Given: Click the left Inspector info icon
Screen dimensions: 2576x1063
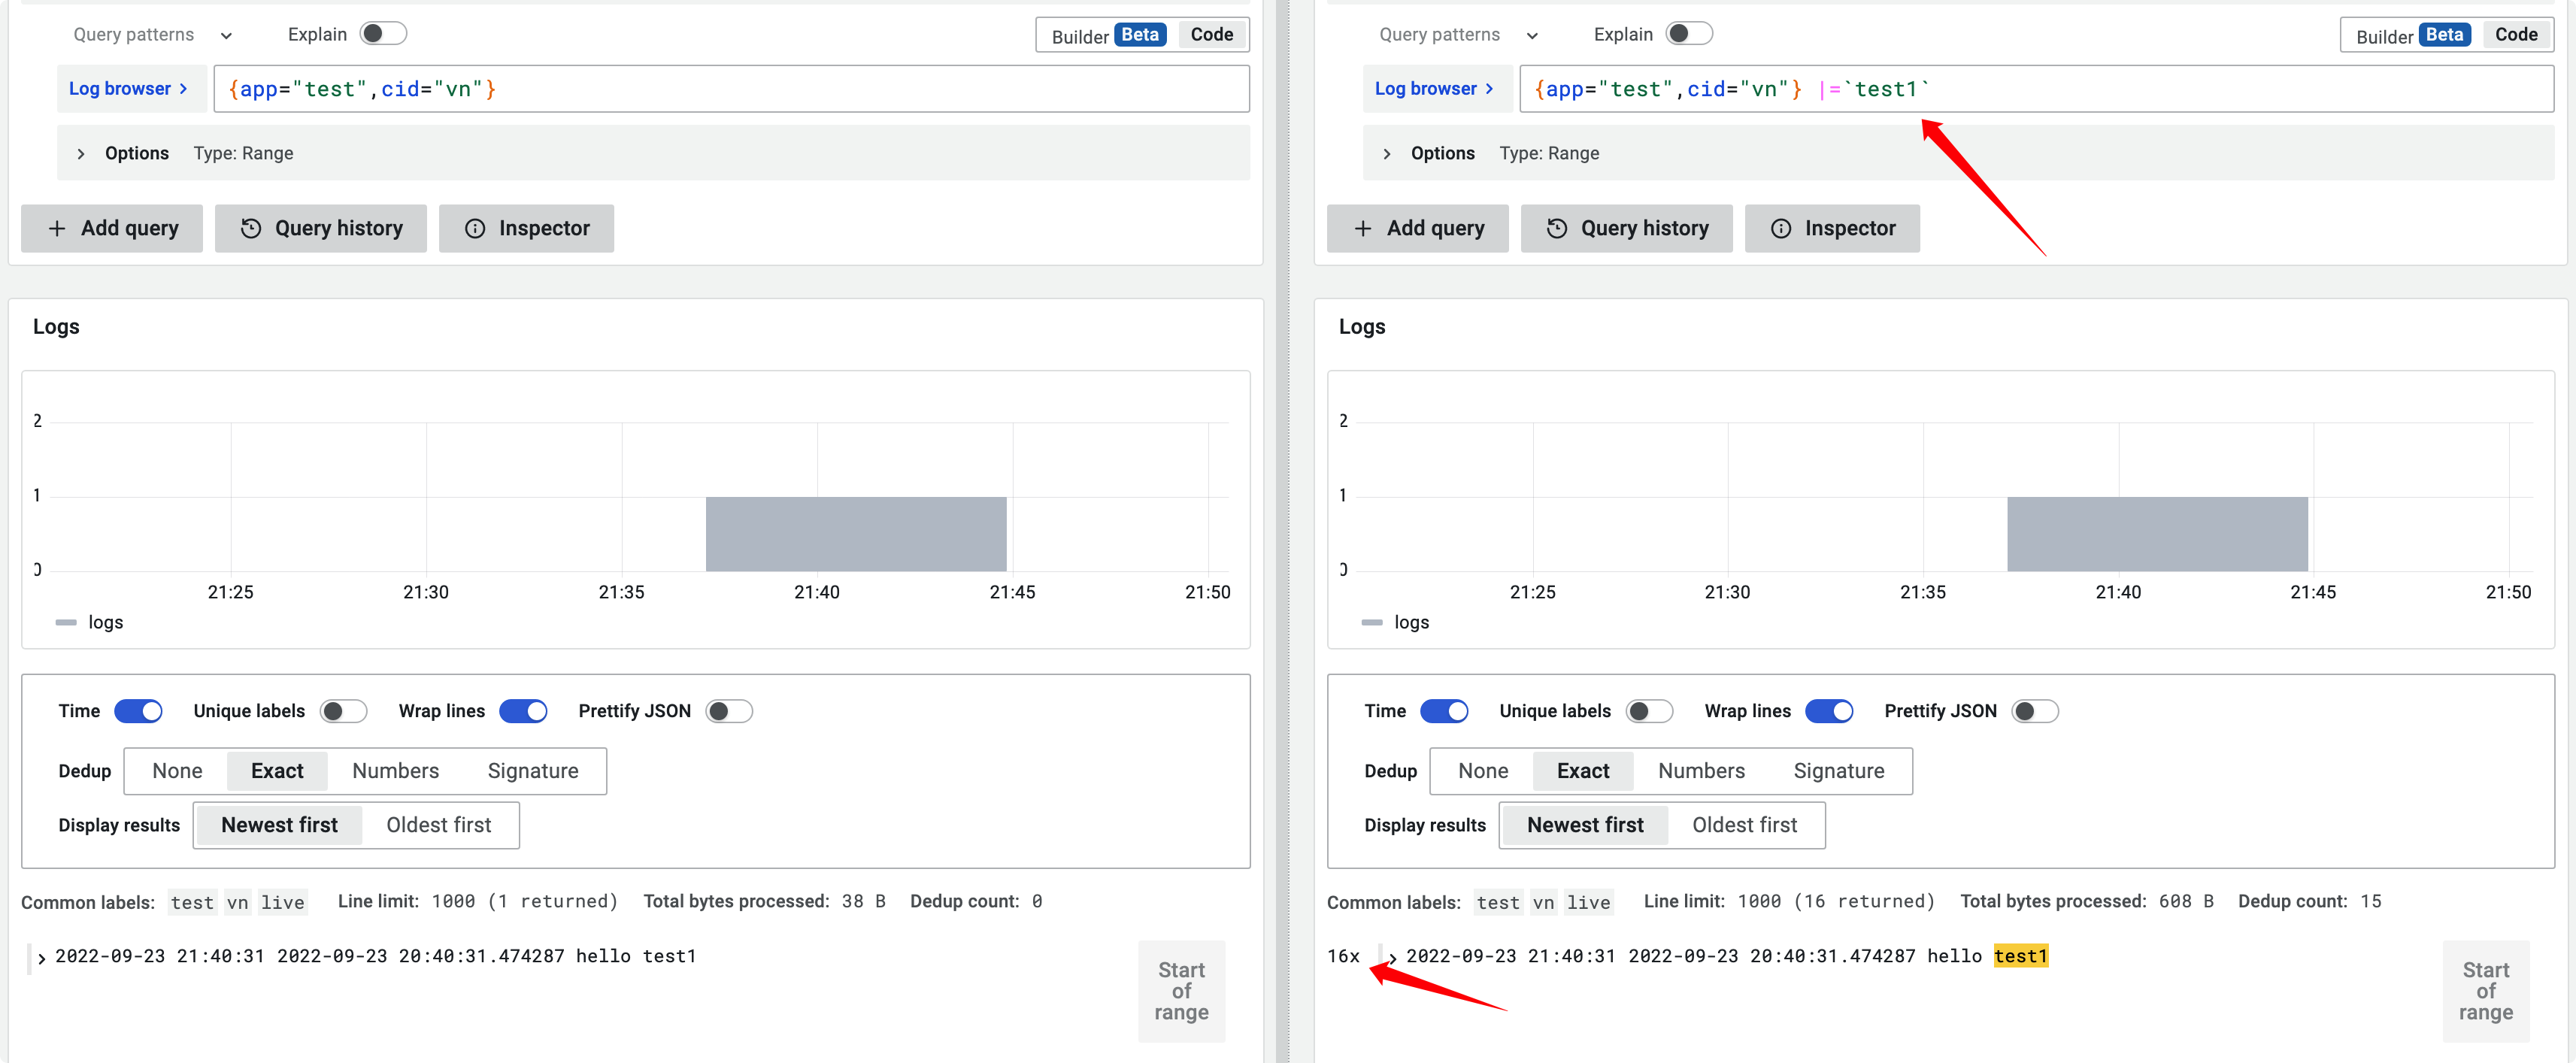Looking at the screenshot, I should (x=475, y=229).
